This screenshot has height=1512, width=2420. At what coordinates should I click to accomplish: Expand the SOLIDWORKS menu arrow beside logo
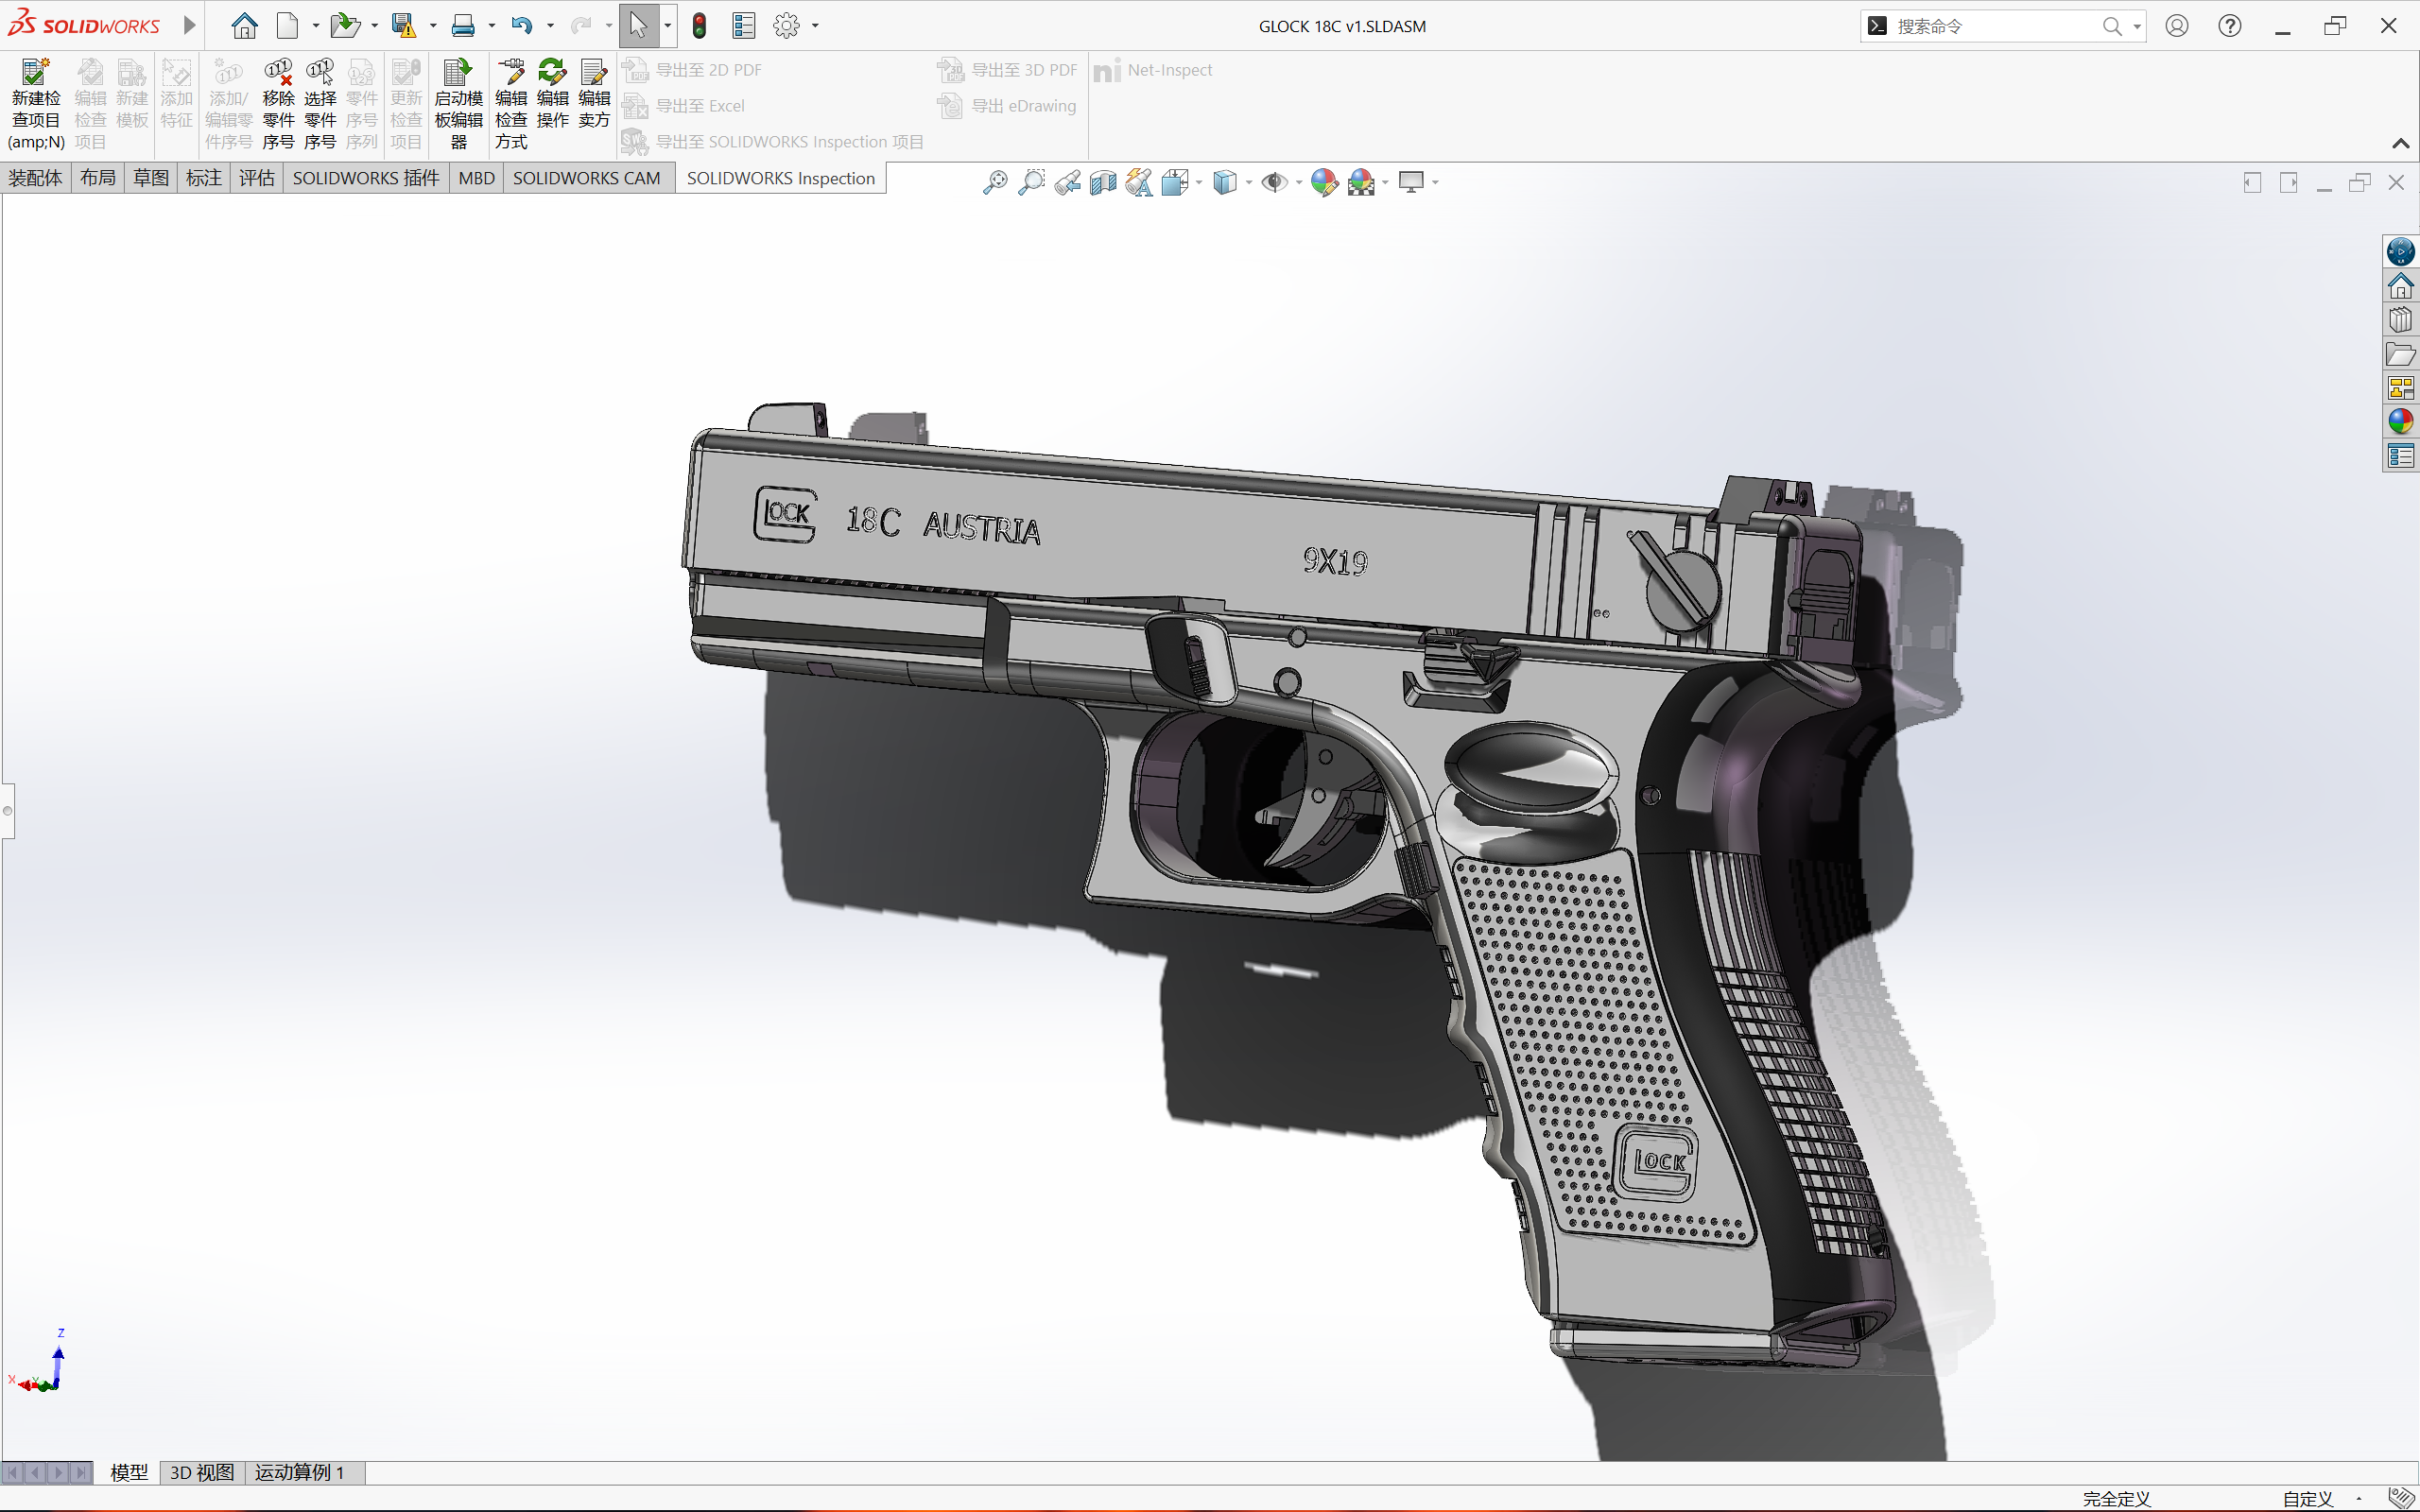coord(189,26)
